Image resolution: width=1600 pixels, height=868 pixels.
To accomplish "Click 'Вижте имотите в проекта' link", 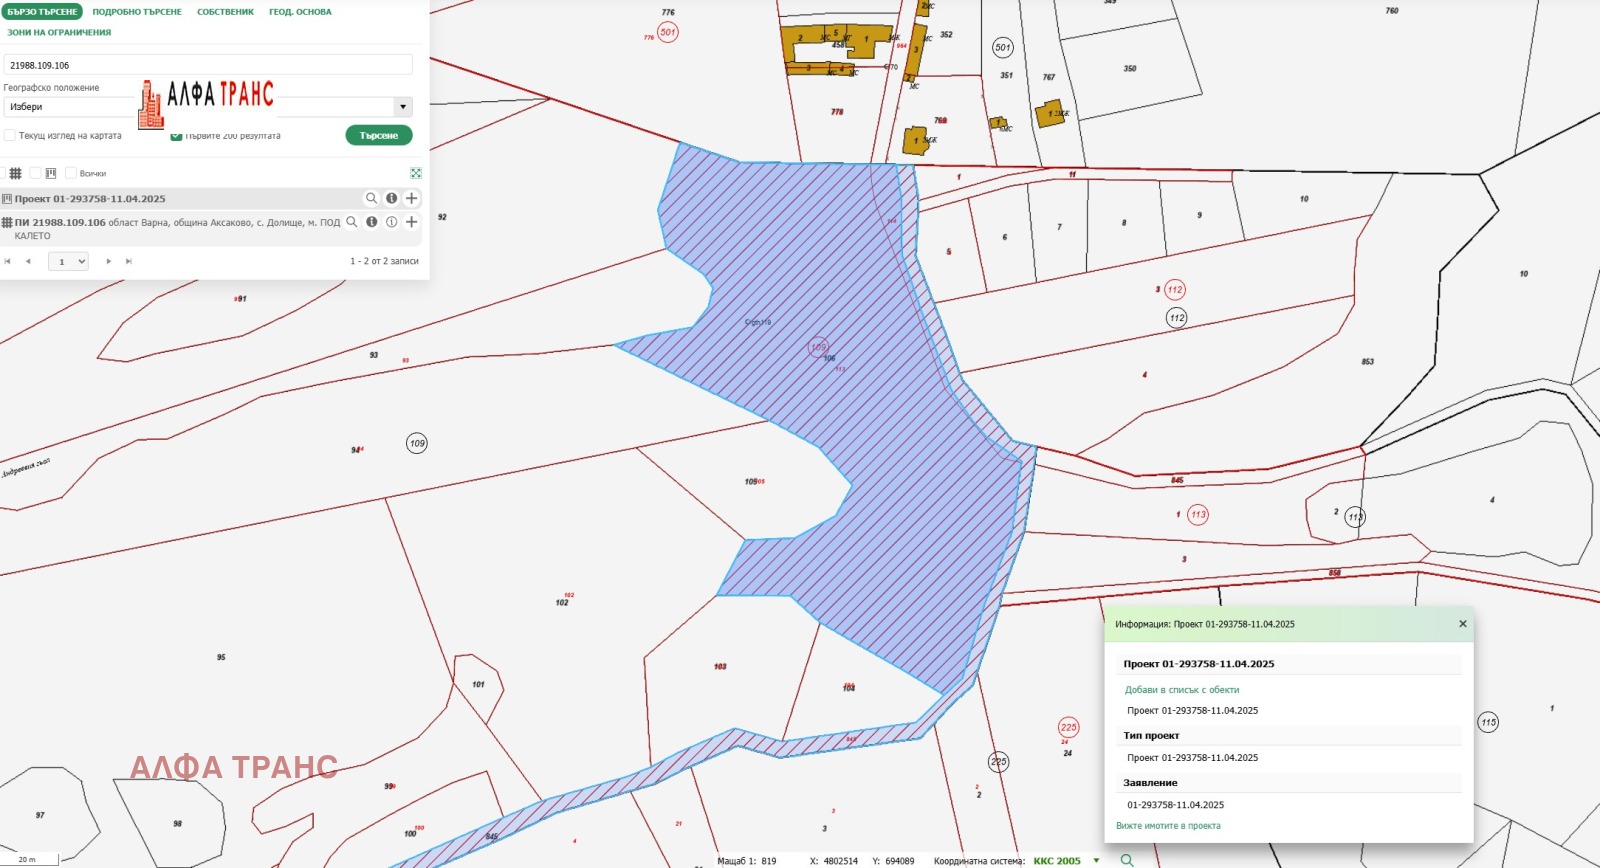I will click(1168, 826).
